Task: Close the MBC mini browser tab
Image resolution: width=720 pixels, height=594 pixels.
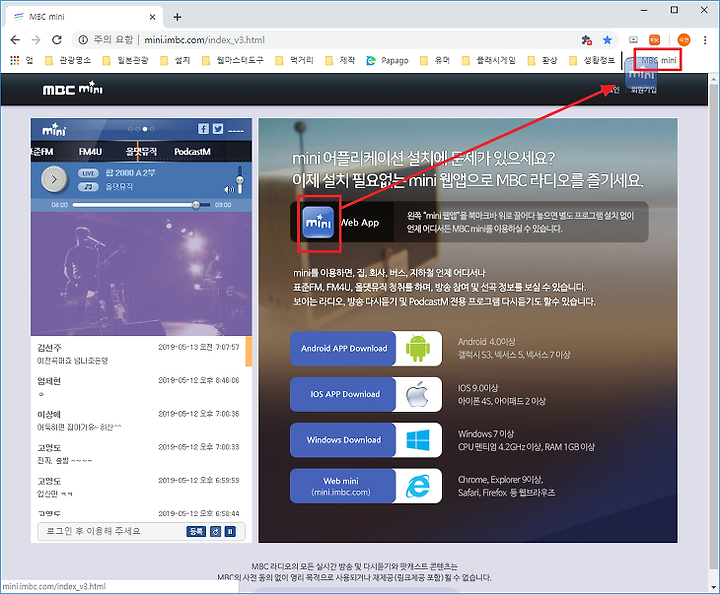Action: pos(152,17)
